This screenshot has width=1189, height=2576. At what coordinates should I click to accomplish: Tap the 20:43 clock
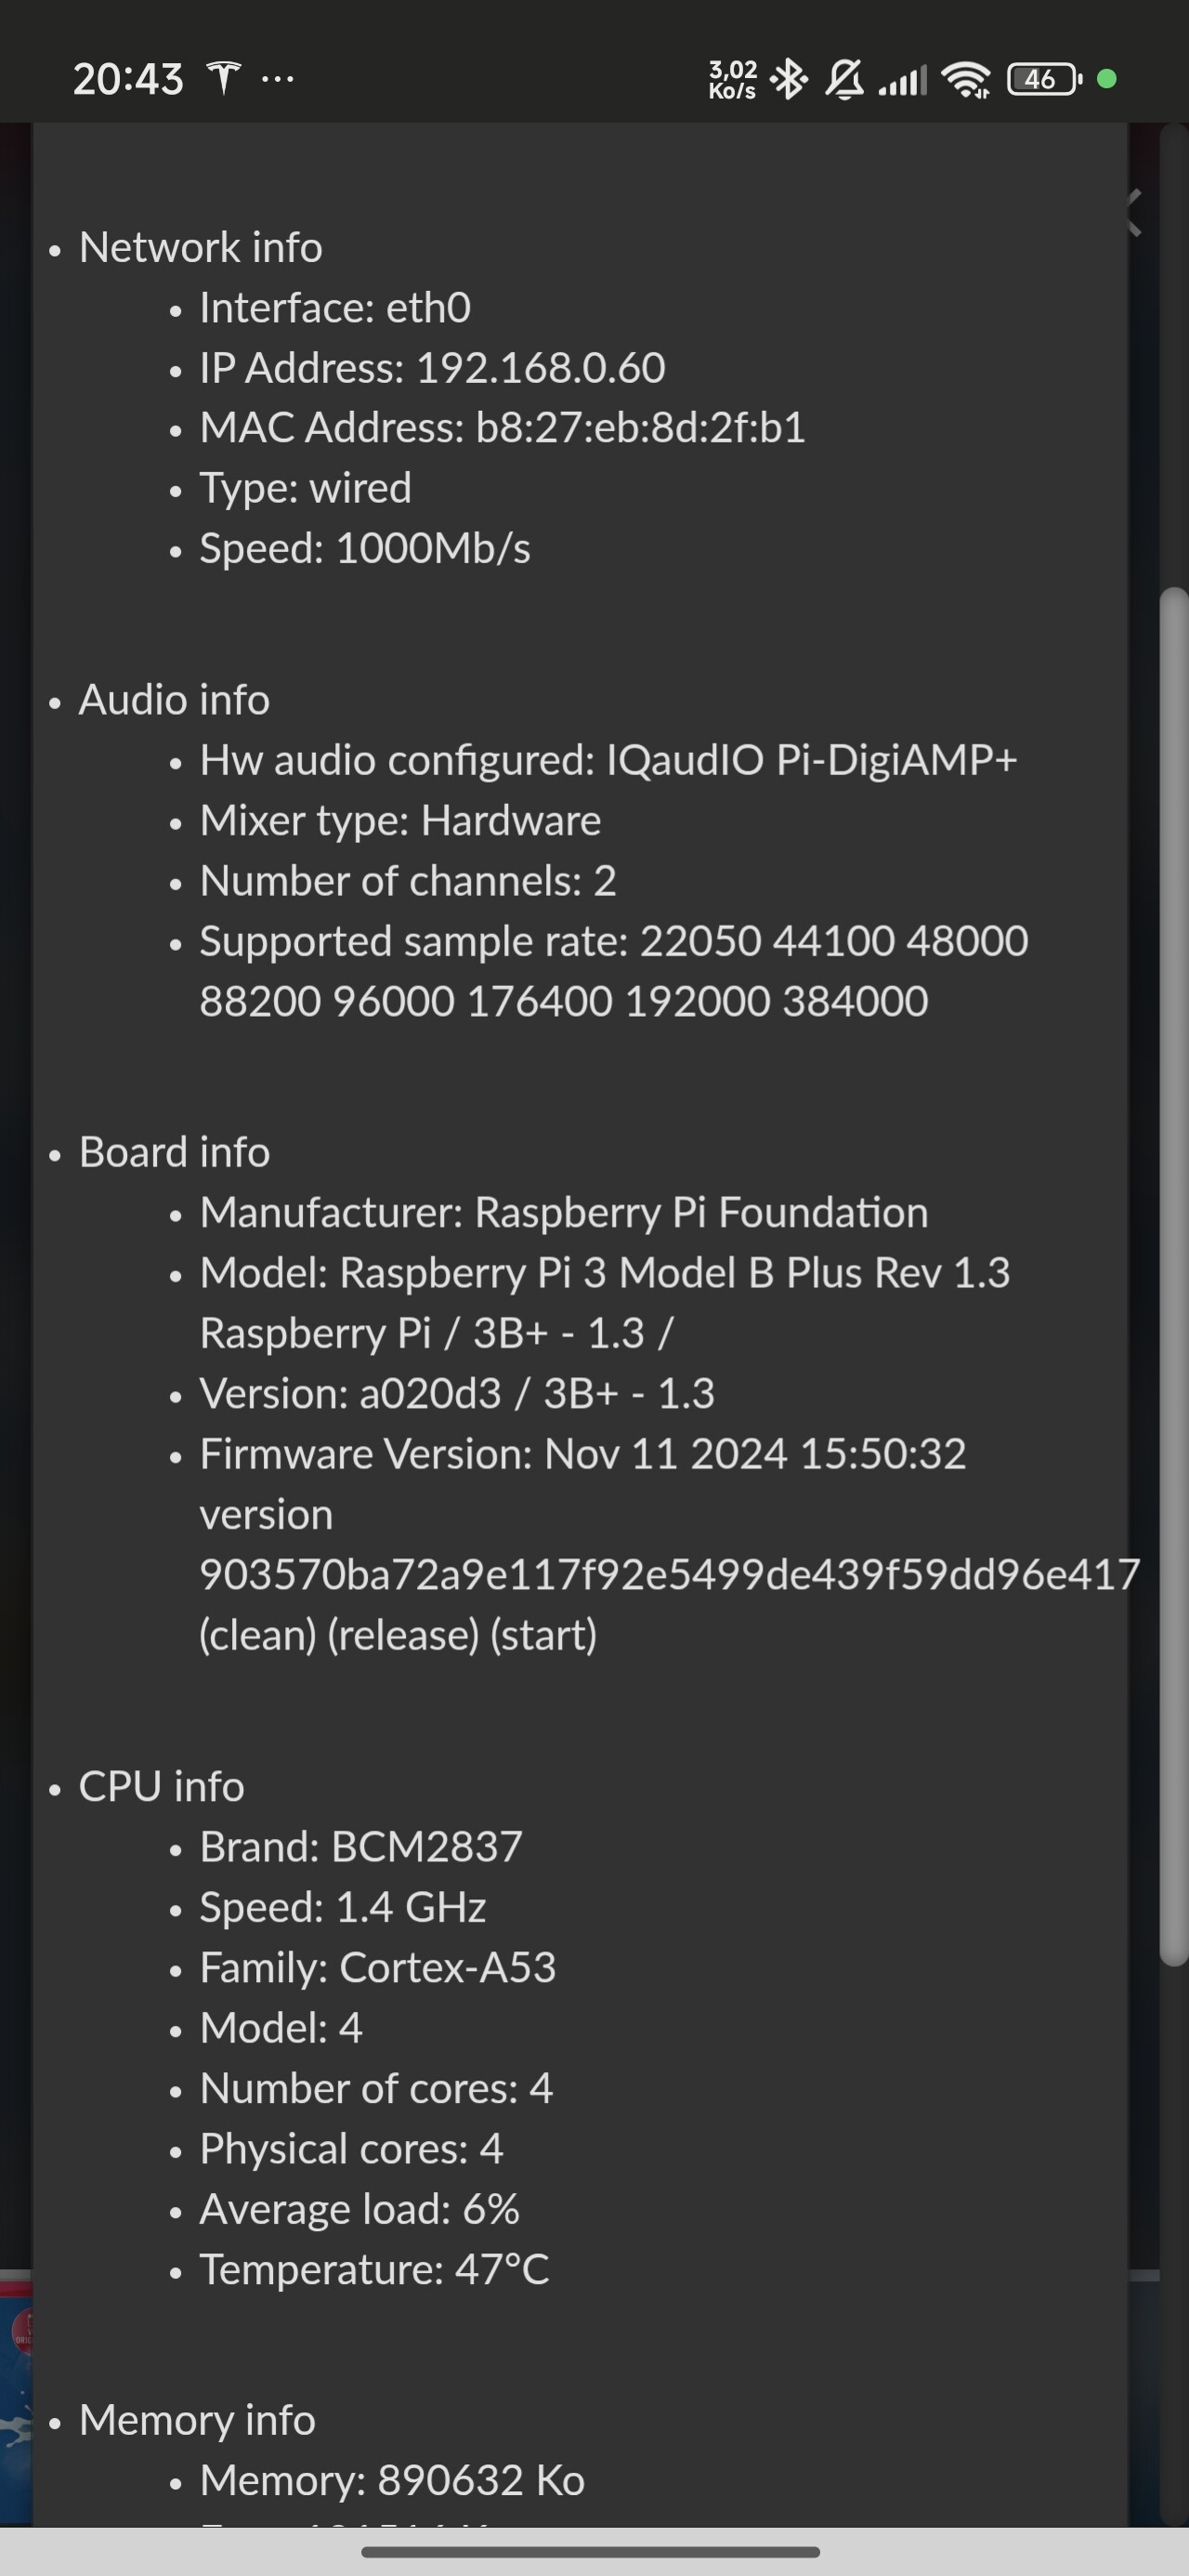(128, 79)
